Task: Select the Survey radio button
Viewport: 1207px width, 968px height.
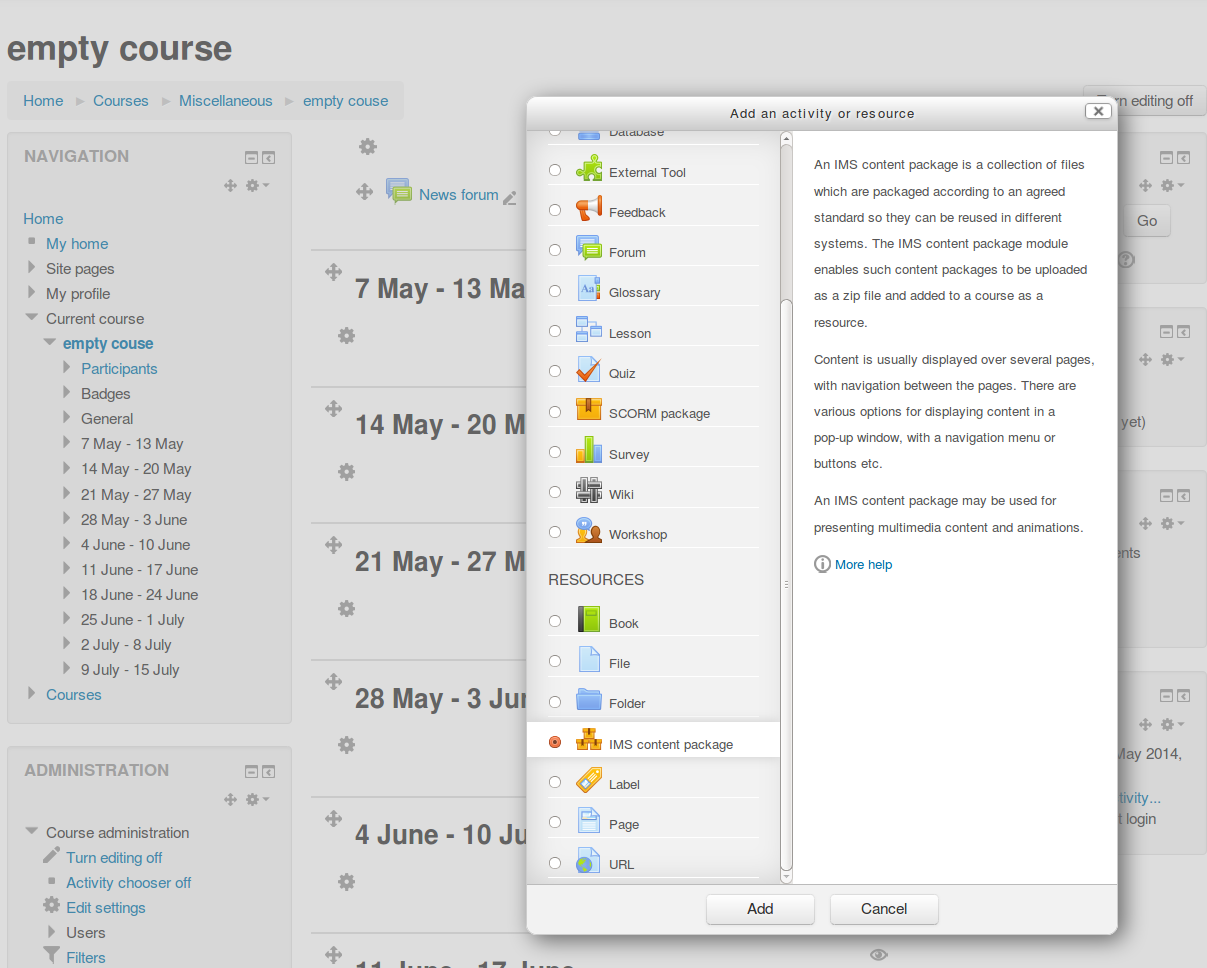Action: [x=555, y=452]
